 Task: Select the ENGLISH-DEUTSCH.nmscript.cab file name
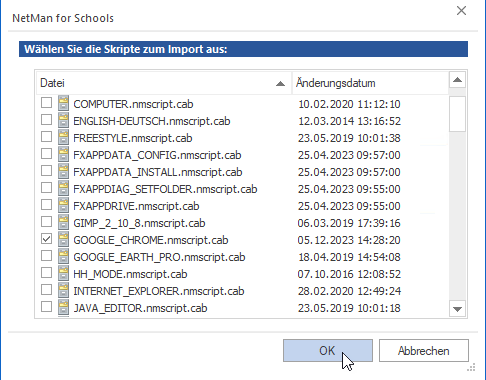152,121
